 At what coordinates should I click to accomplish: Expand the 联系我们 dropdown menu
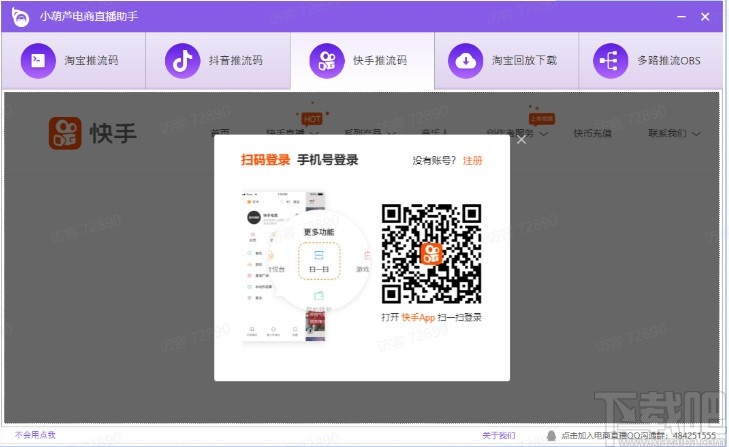point(674,133)
